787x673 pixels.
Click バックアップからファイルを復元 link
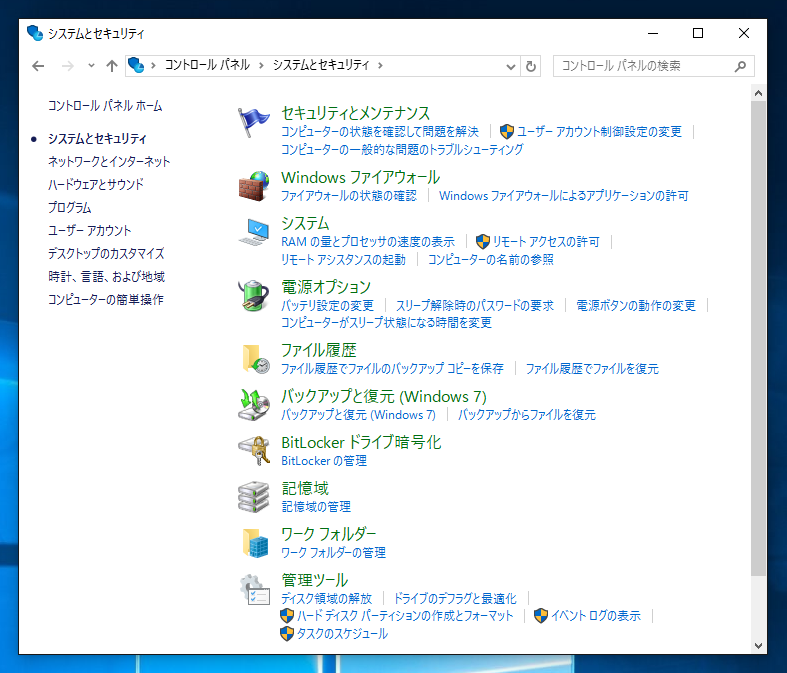pos(527,415)
